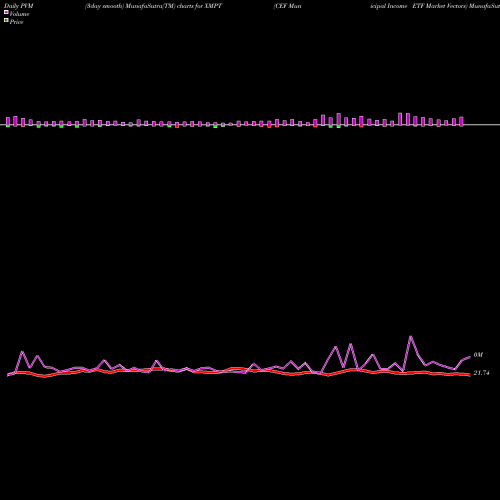500x500 pixels.
Task: Click the '21.74' price value label
Action: coord(481,373)
